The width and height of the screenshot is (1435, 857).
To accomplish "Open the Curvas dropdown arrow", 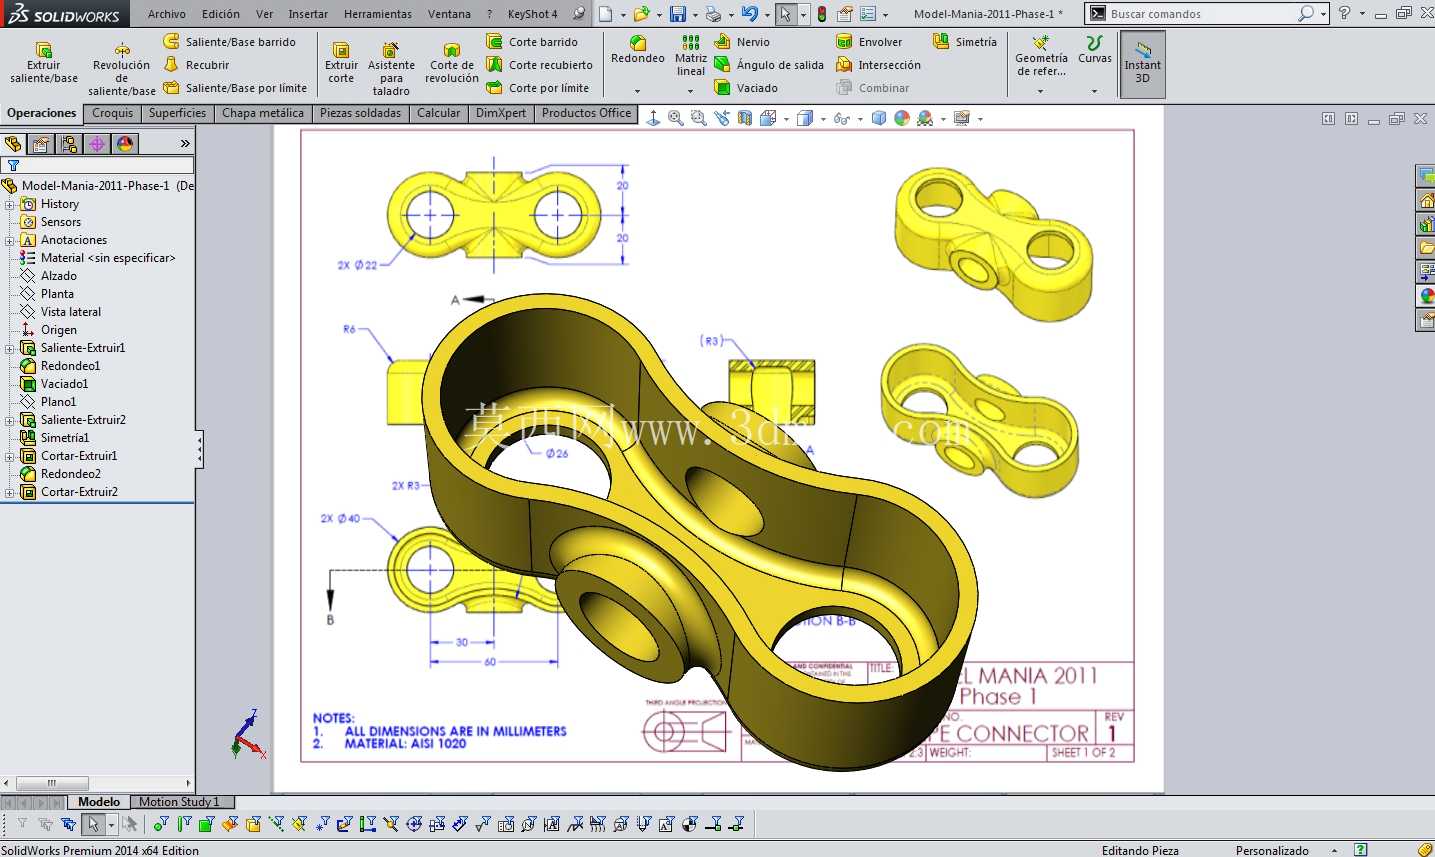I will click(x=1095, y=91).
